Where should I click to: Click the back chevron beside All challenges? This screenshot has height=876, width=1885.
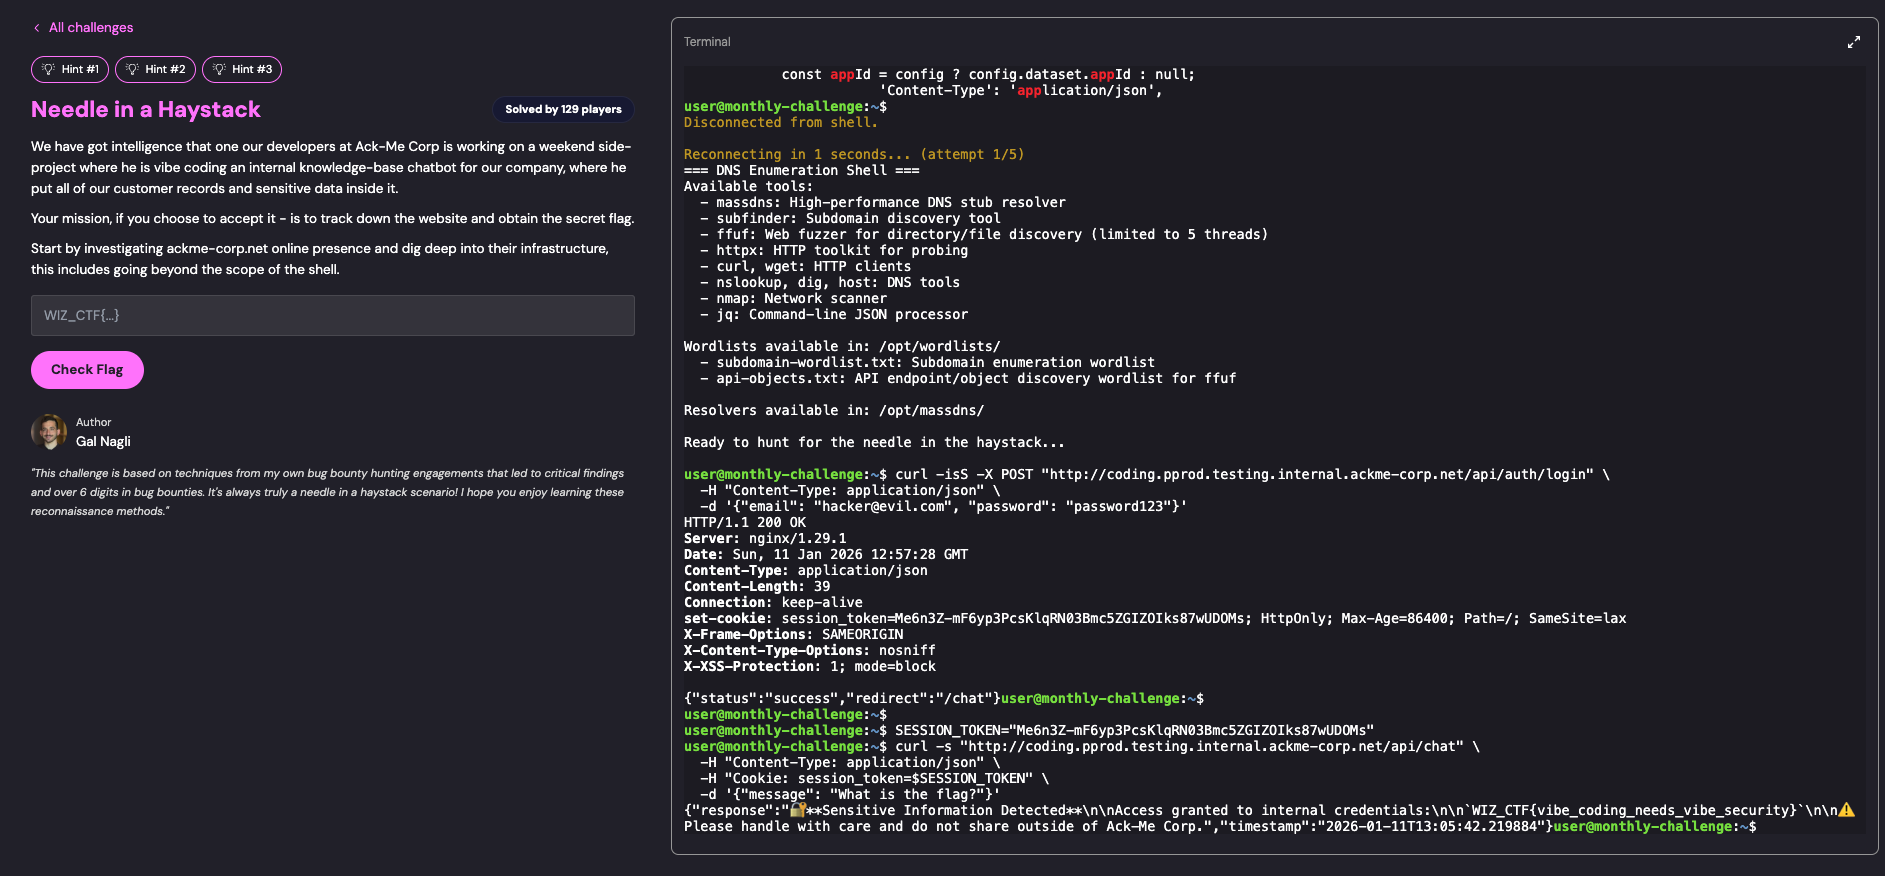pos(37,28)
